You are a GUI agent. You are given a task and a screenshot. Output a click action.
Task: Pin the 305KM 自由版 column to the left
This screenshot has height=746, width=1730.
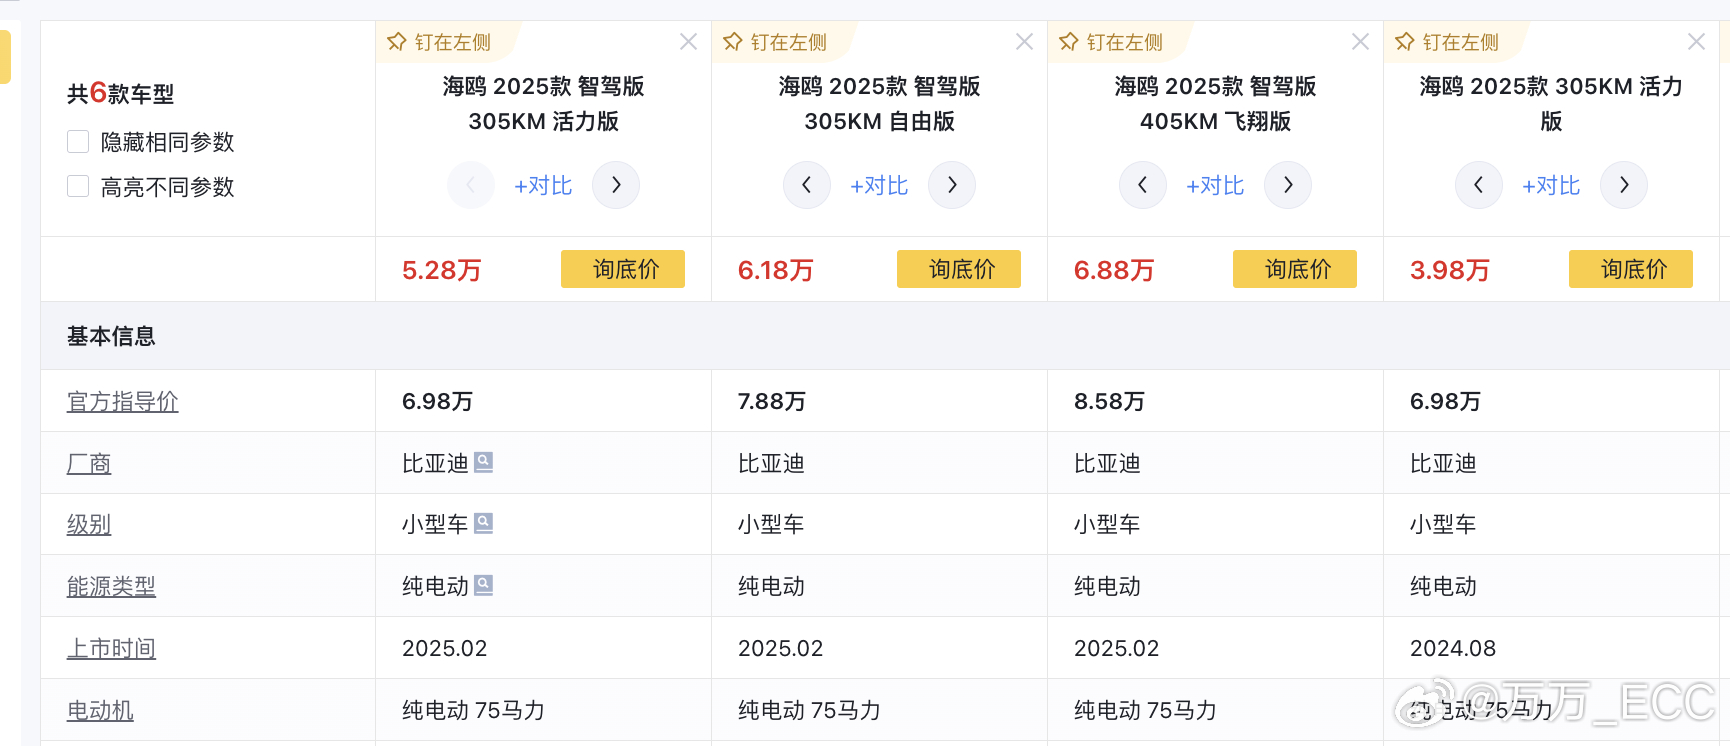pyautogui.click(x=775, y=42)
